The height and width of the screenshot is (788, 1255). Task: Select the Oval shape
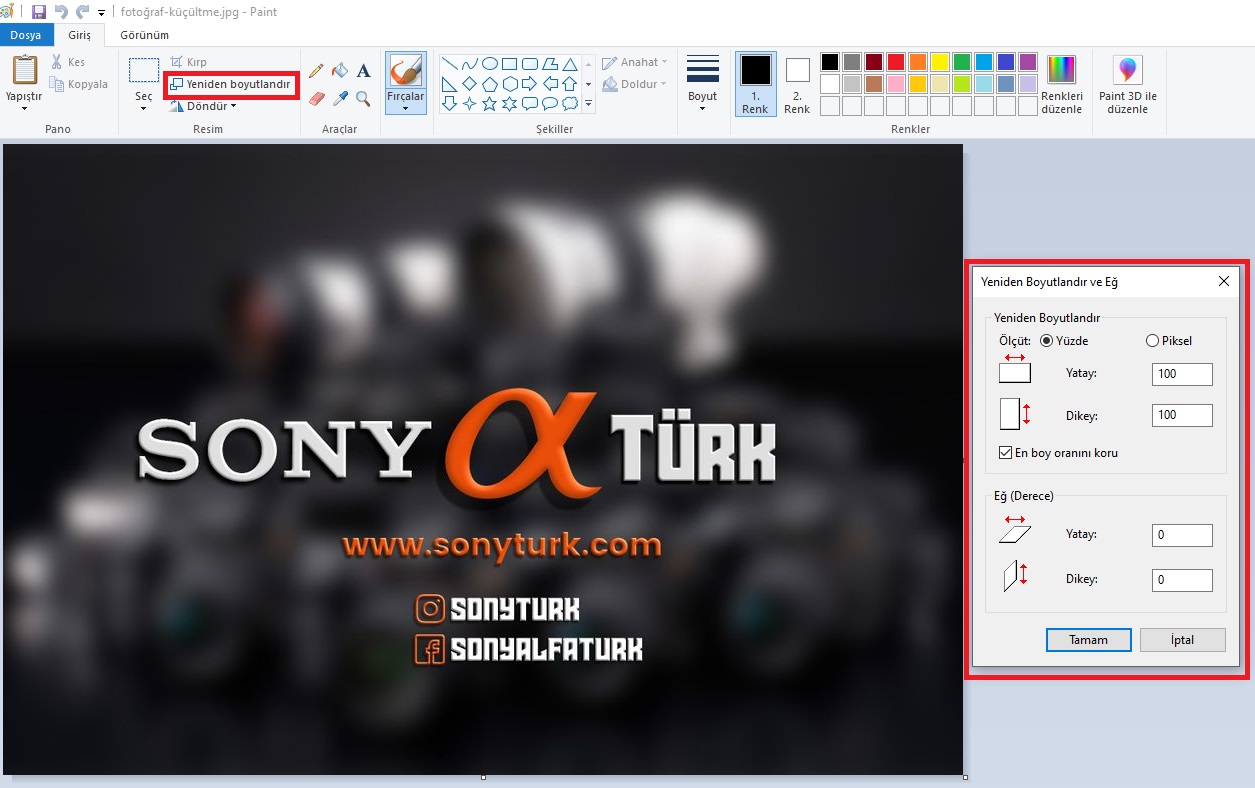pyautogui.click(x=489, y=63)
